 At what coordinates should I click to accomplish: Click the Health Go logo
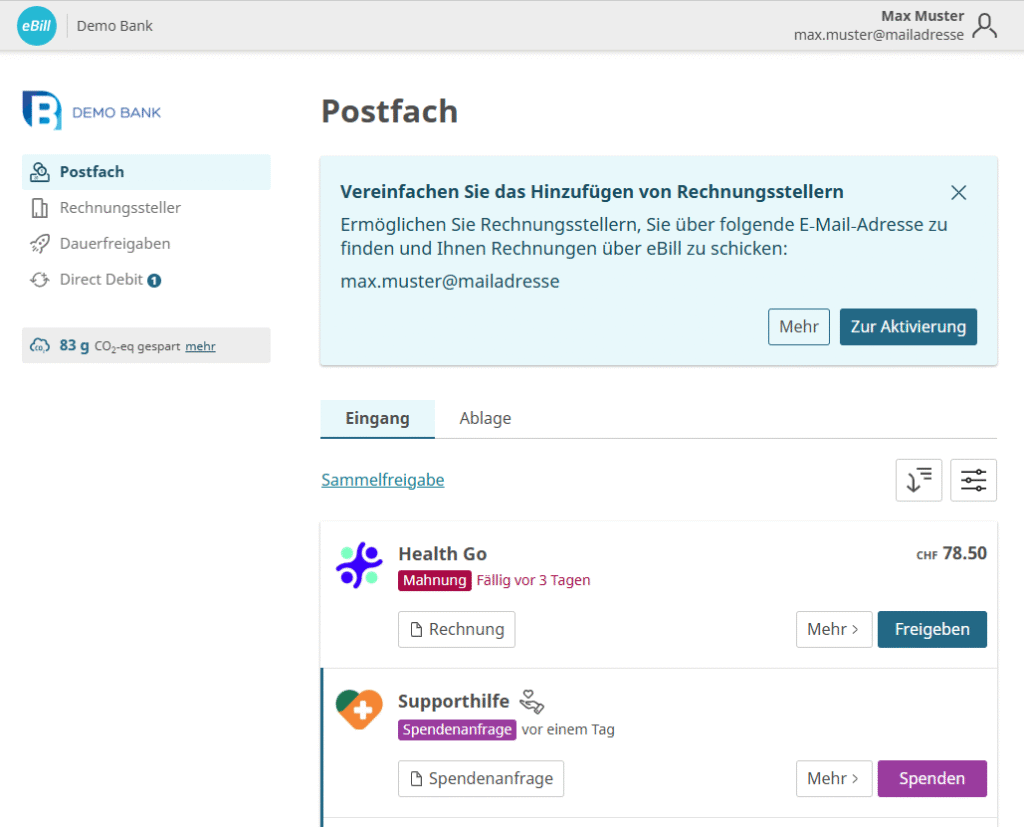tap(359, 565)
